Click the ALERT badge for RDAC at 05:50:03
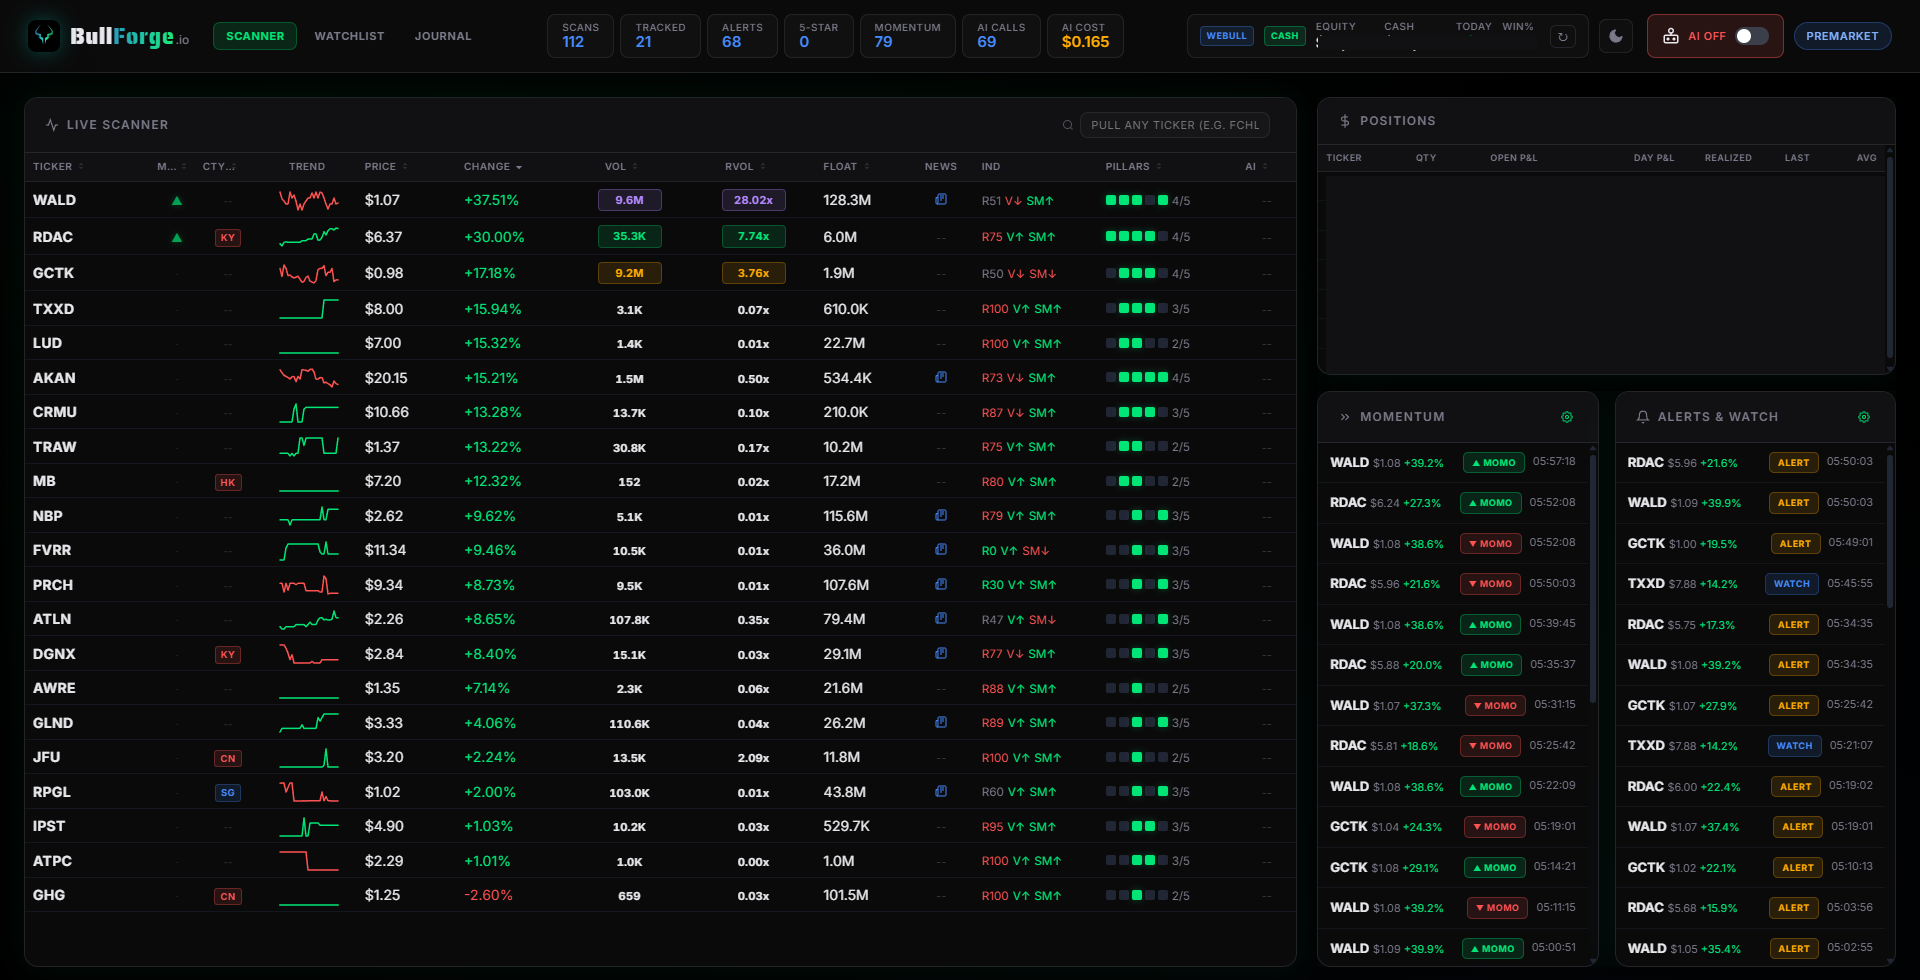This screenshot has height=980, width=1920. click(x=1793, y=462)
